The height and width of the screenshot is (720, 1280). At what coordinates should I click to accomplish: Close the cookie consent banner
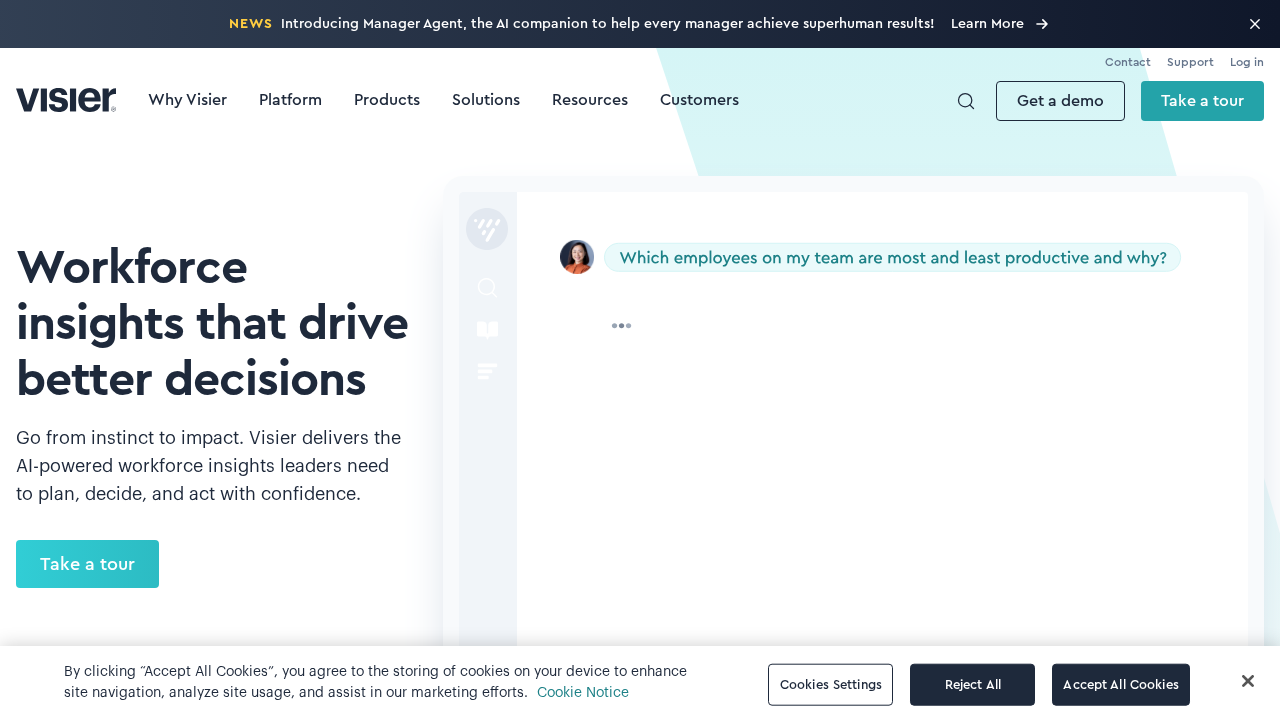(x=1247, y=681)
